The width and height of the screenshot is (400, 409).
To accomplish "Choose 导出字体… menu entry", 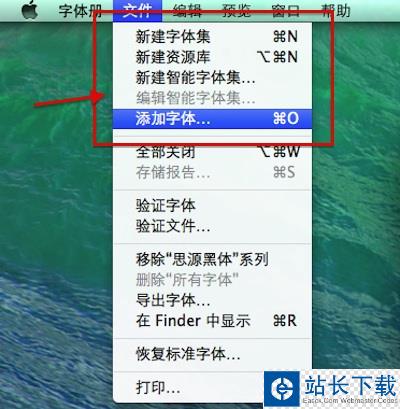I will pyautogui.click(x=213, y=300).
